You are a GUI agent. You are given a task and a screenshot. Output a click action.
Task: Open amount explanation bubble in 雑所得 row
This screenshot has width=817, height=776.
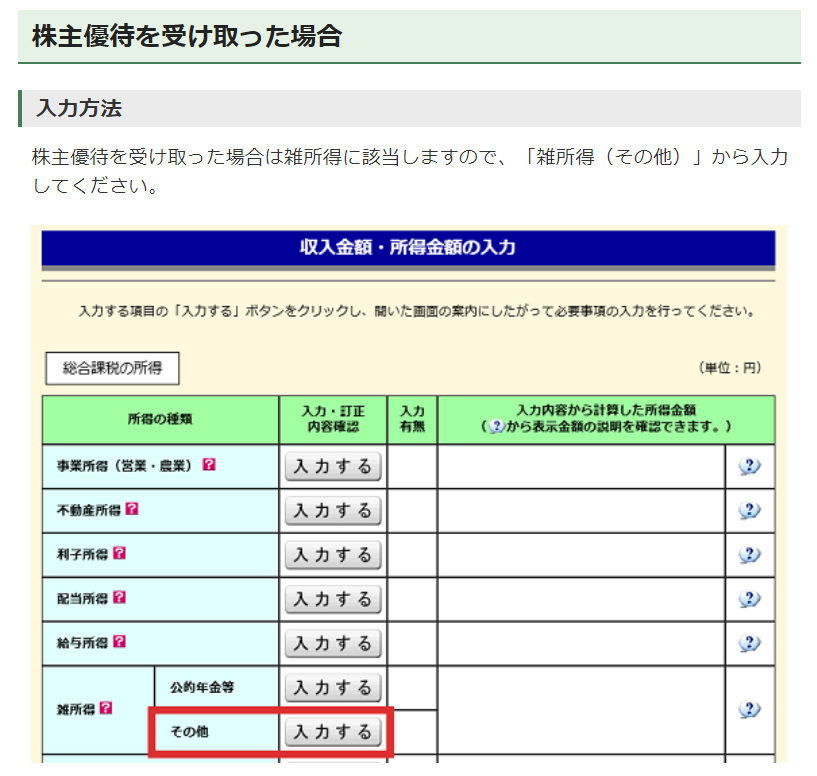[749, 709]
